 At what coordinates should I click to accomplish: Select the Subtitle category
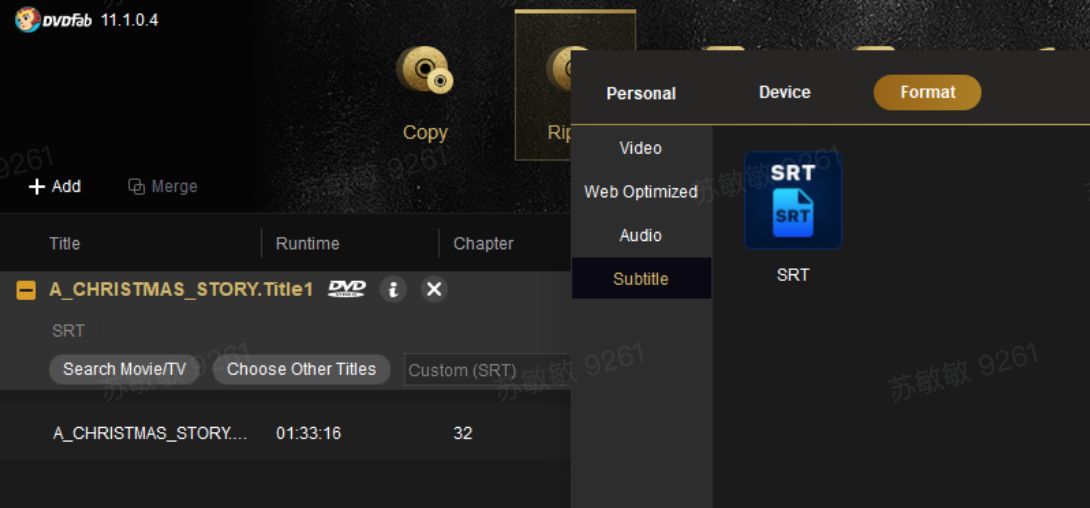[641, 279]
